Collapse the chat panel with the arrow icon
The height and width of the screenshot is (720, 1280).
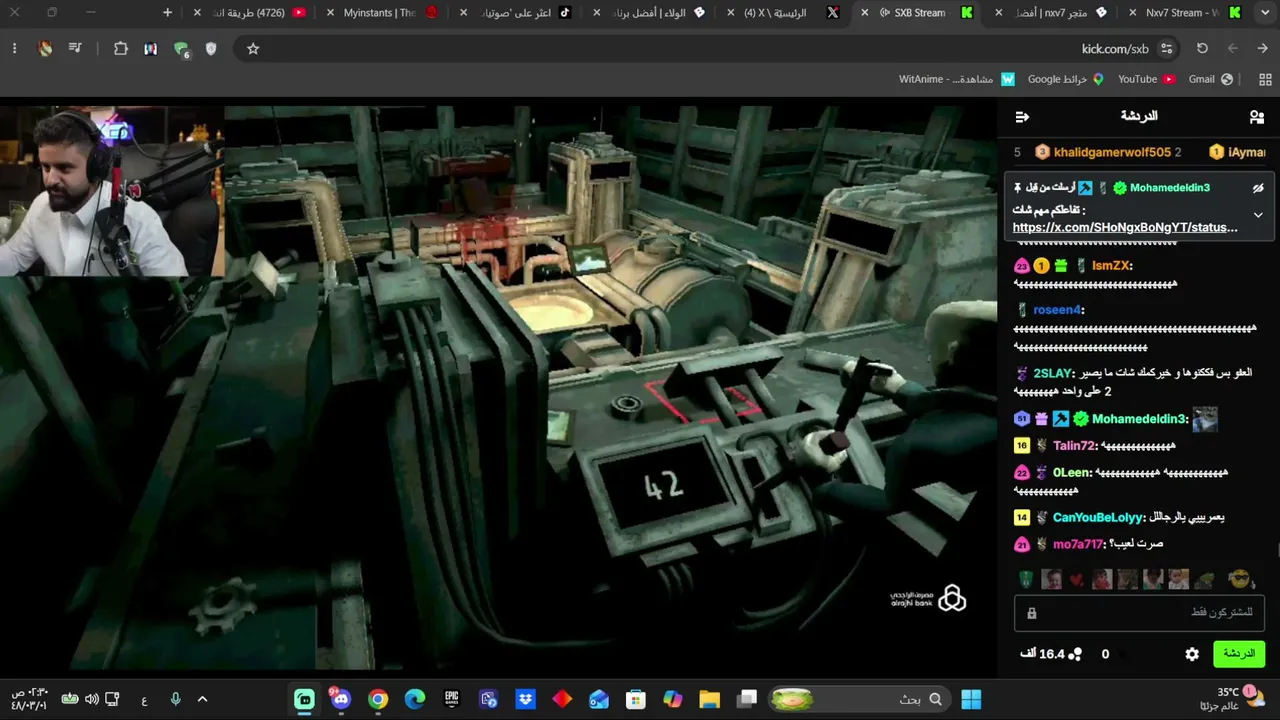coord(1022,117)
